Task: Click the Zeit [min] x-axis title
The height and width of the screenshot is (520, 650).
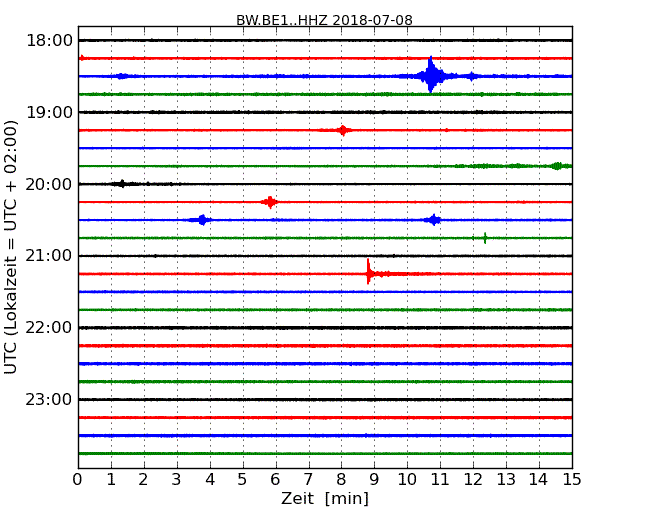Action: click(x=325, y=498)
